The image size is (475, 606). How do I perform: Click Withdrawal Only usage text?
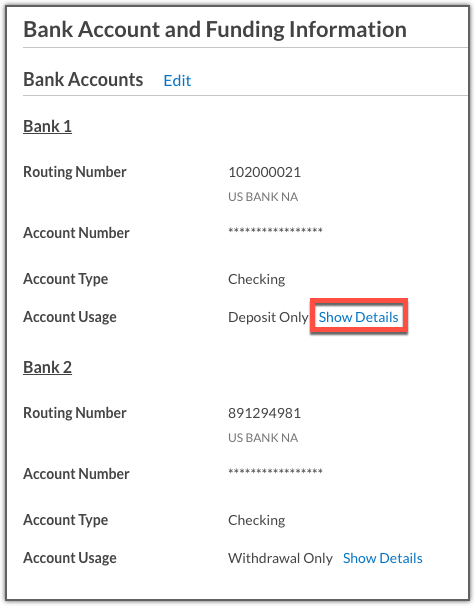click(280, 558)
